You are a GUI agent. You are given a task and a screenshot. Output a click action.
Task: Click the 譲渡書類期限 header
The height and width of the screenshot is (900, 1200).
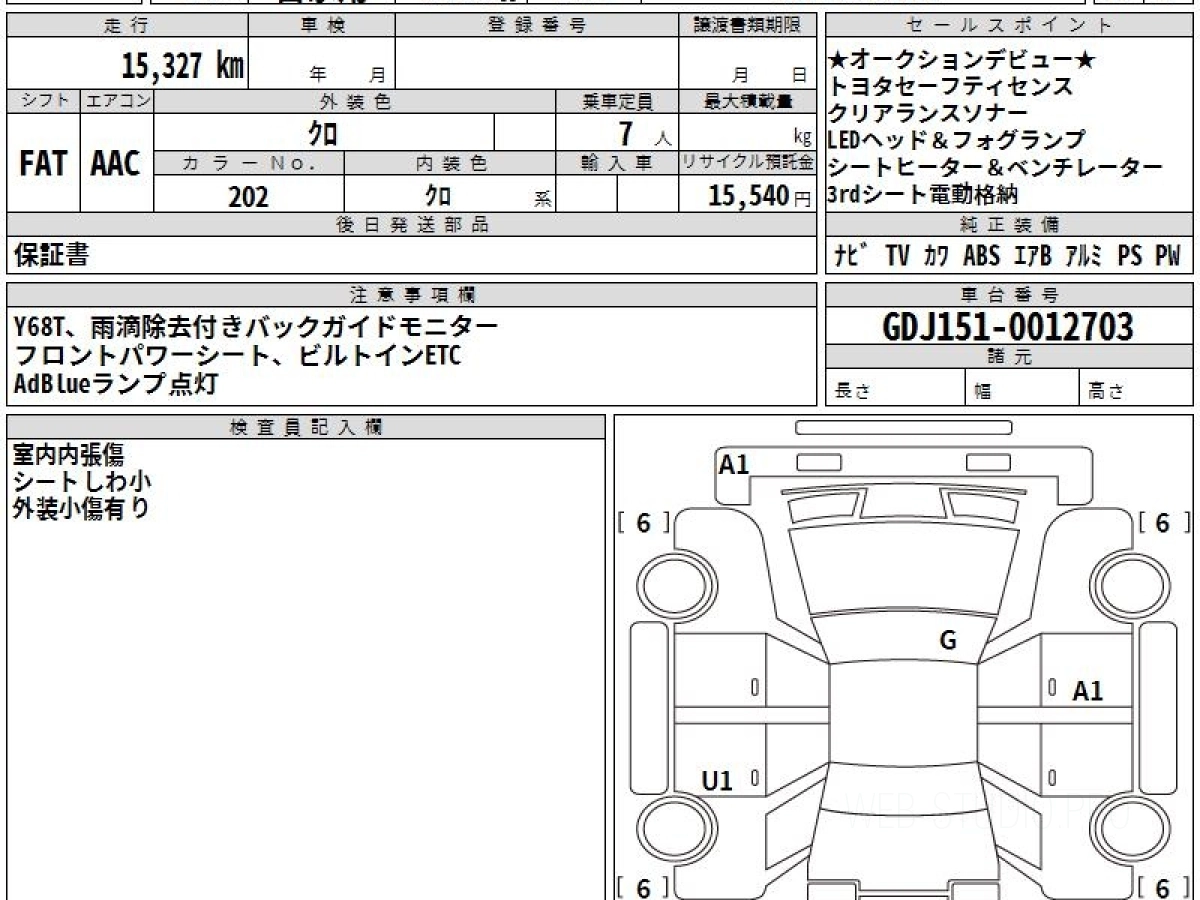pos(748,26)
